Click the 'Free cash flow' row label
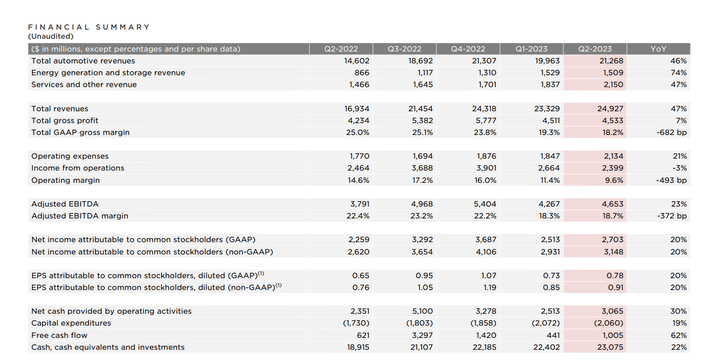 tap(59, 335)
